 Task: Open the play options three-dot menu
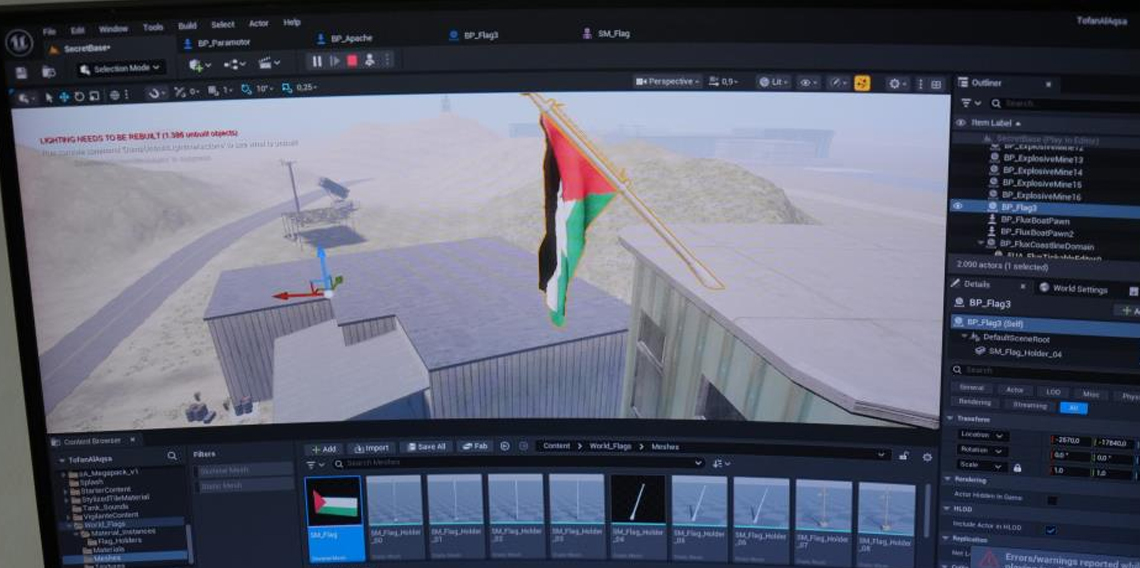pos(386,60)
